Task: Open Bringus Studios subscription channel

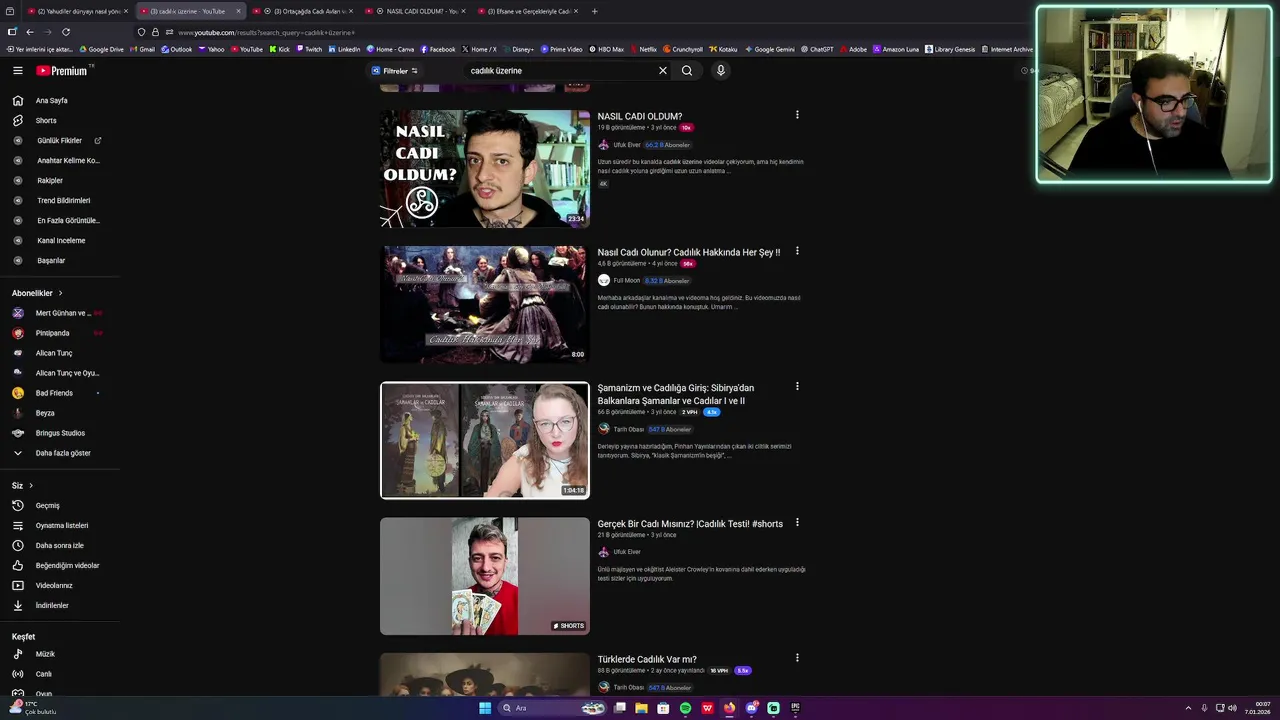Action: pyautogui.click(x=58, y=433)
